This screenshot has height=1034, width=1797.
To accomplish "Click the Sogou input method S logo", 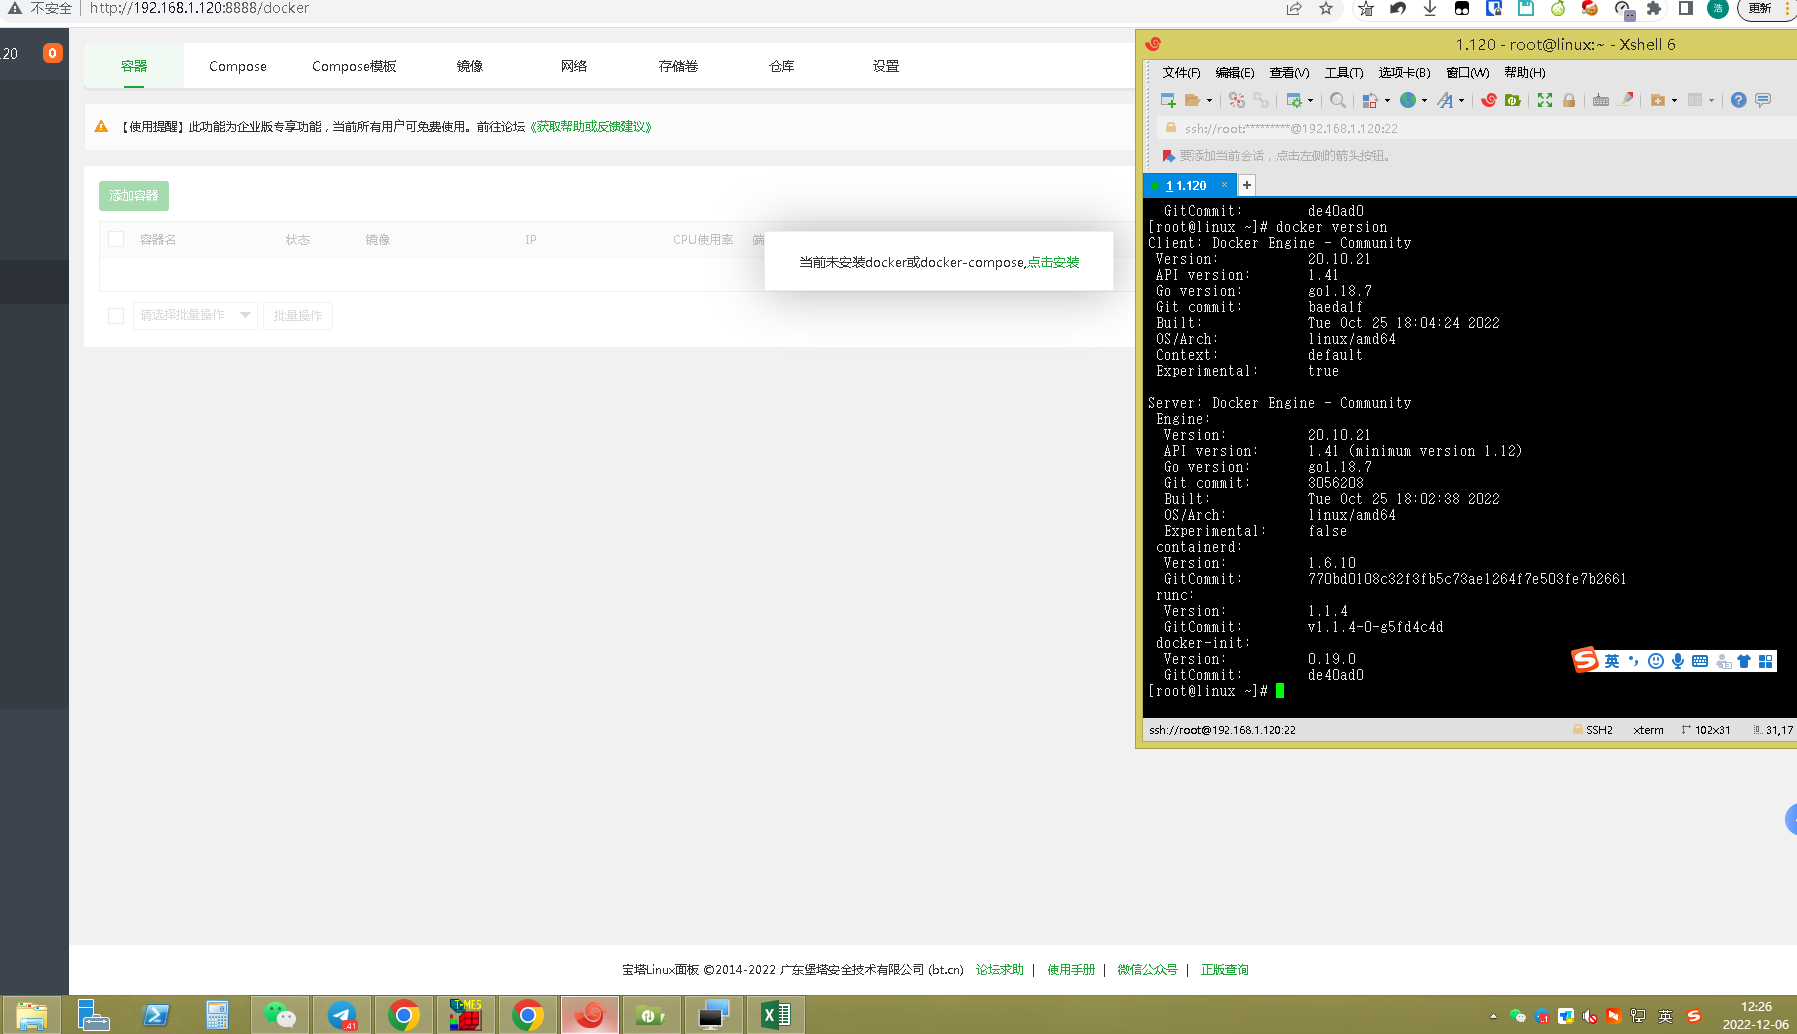I will (1585, 660).
